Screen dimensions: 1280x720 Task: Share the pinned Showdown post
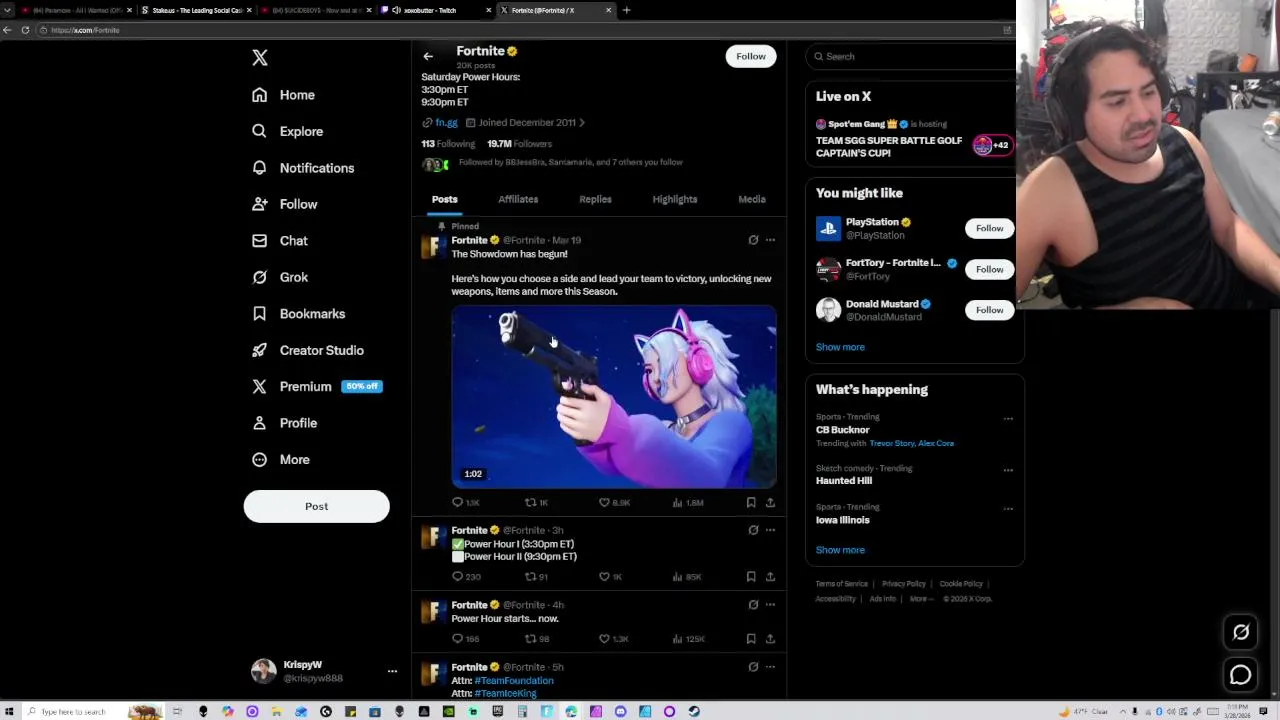[x=770, y=502]
